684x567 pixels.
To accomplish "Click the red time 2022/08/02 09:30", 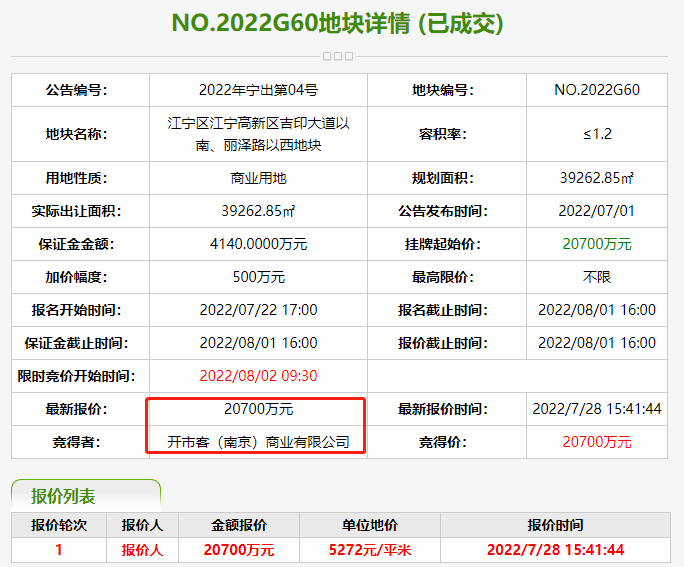I will [x=258, y=376].
